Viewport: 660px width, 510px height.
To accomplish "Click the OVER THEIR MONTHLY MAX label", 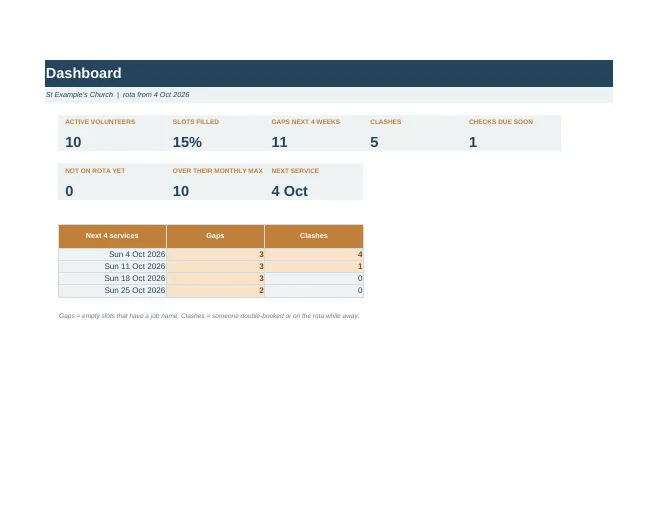I will pyautogui.click(x=218, y=171).
